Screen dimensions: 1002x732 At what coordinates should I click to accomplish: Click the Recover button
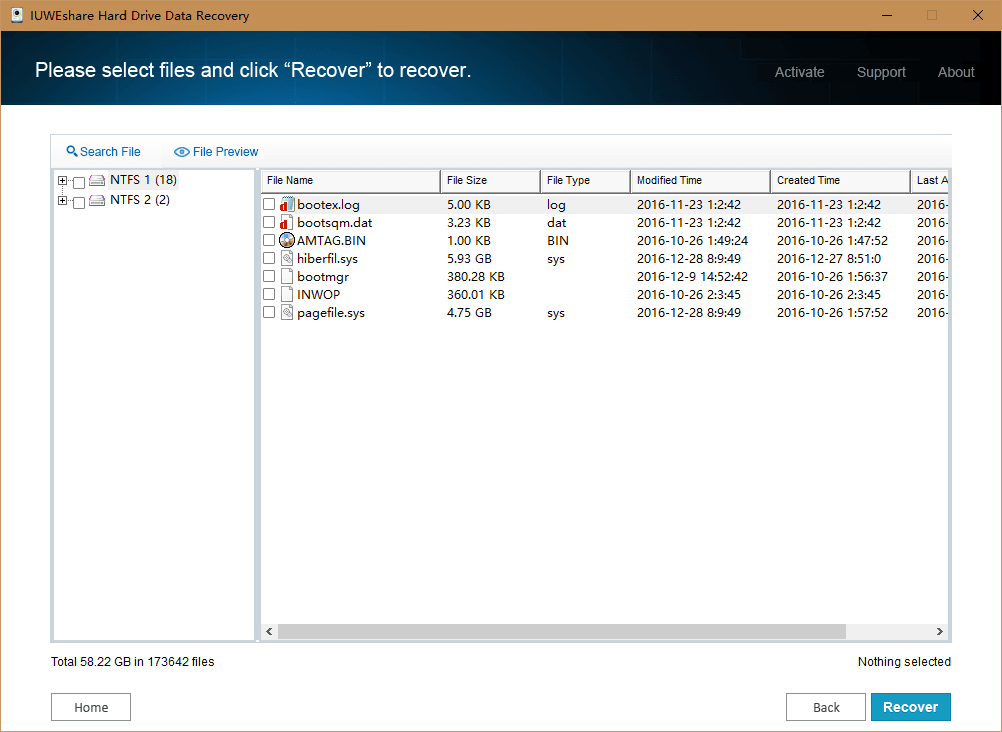911,707
